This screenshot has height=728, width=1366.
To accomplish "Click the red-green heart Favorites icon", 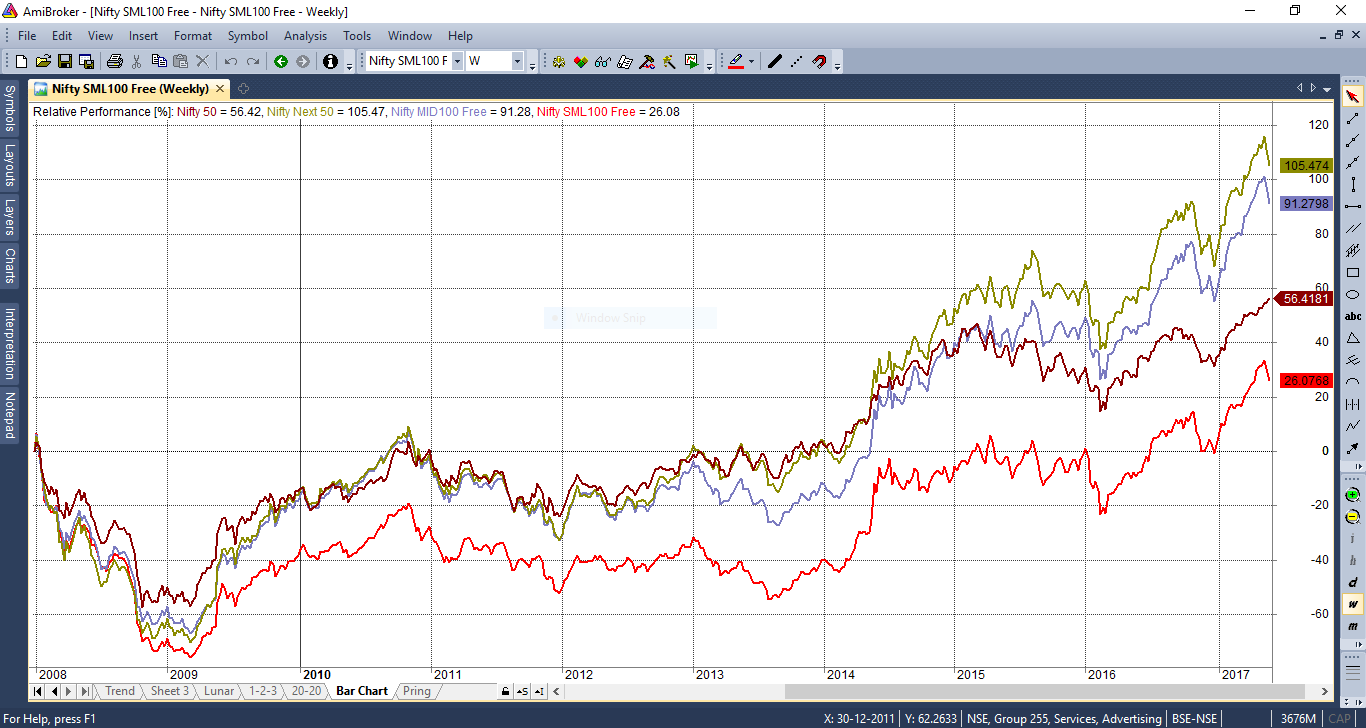I will pyautogui.click(x=581, y=61).
